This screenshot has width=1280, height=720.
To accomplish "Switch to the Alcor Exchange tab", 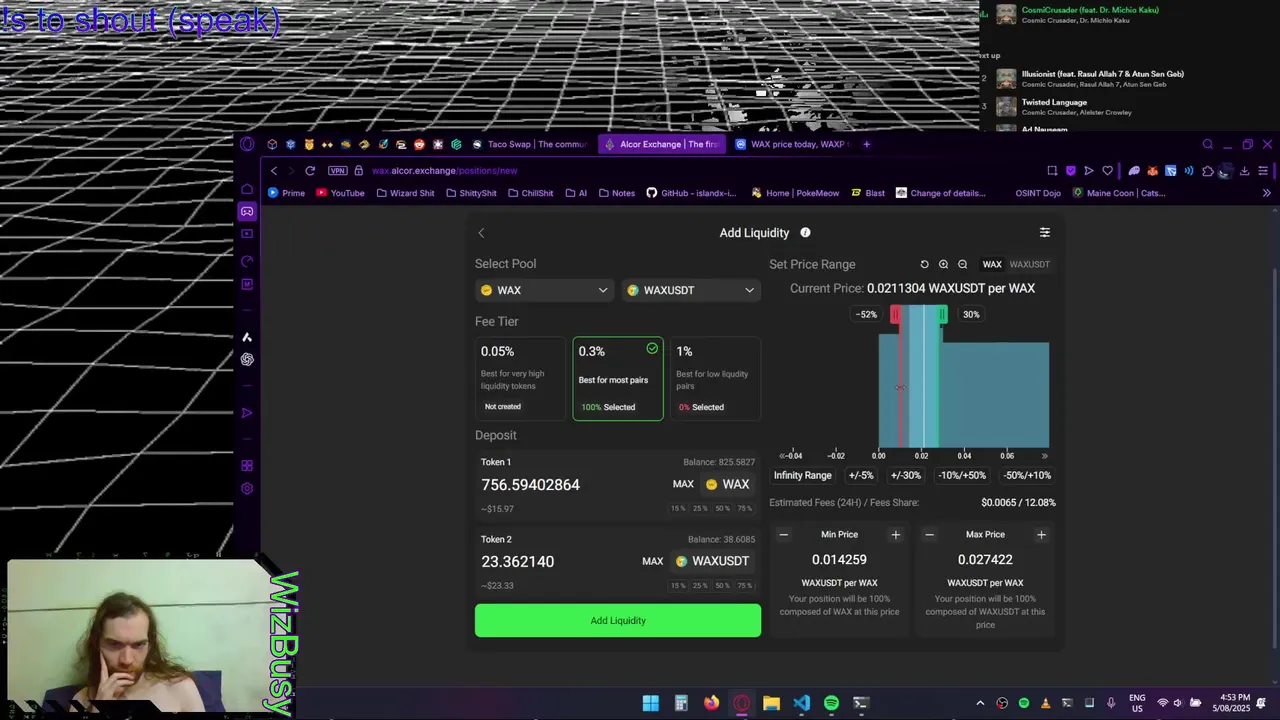I will [662, 144].
